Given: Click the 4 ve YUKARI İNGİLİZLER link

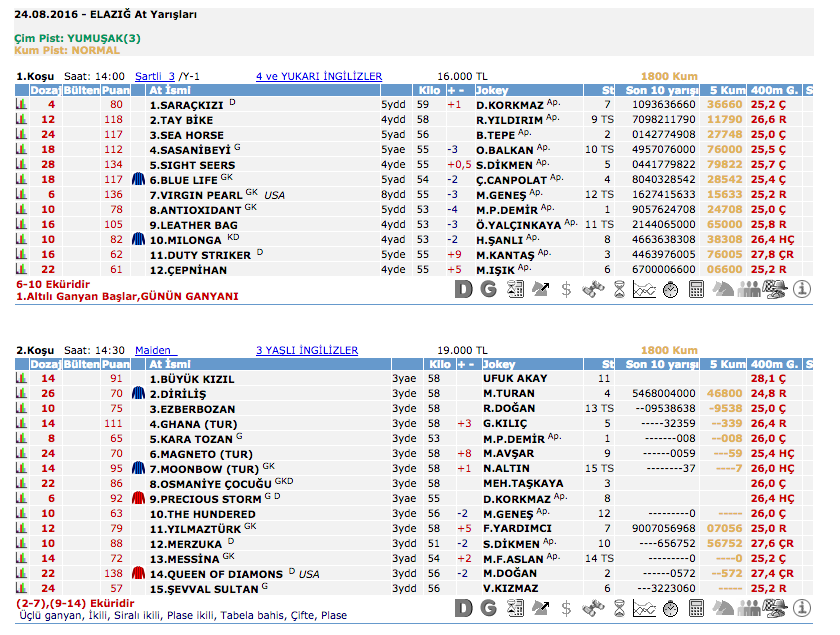Looking at the screenshot, I should (318, 76).
